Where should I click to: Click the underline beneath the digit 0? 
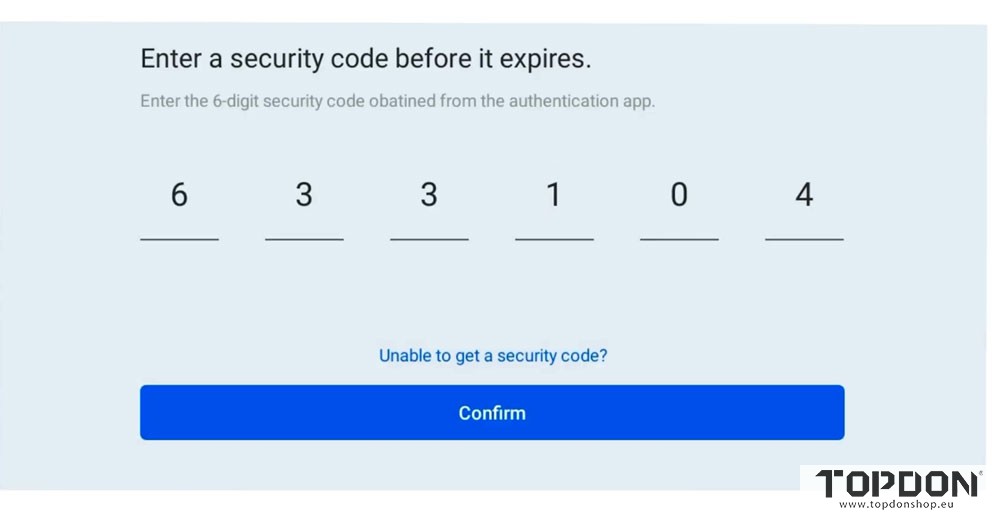click(679, 240)
